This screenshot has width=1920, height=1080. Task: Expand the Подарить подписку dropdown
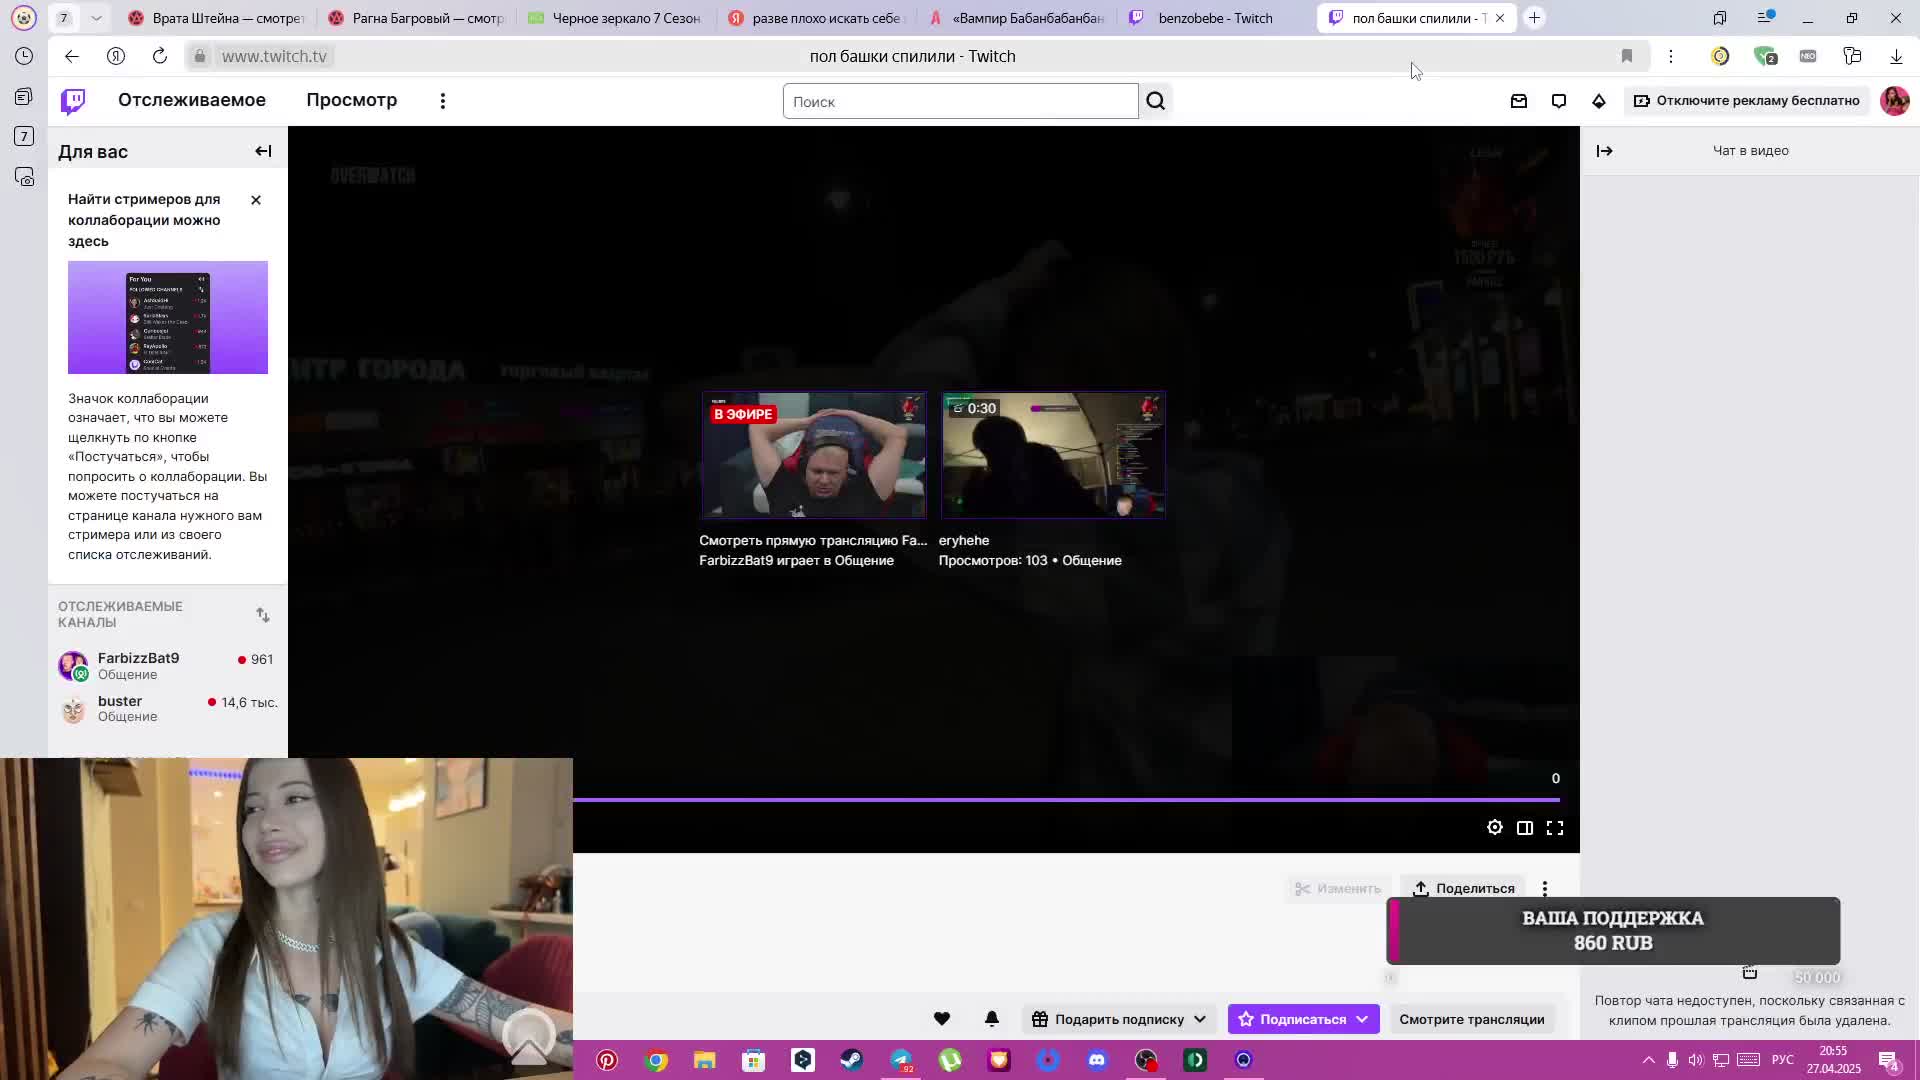[x=1119, y=1019]
